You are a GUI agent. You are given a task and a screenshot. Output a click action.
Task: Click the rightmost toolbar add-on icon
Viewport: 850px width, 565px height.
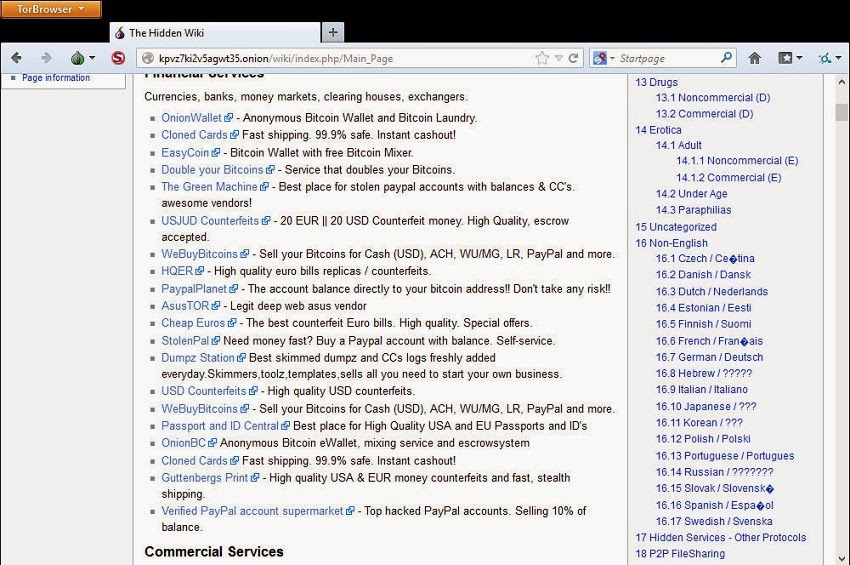tap(825, 58)
